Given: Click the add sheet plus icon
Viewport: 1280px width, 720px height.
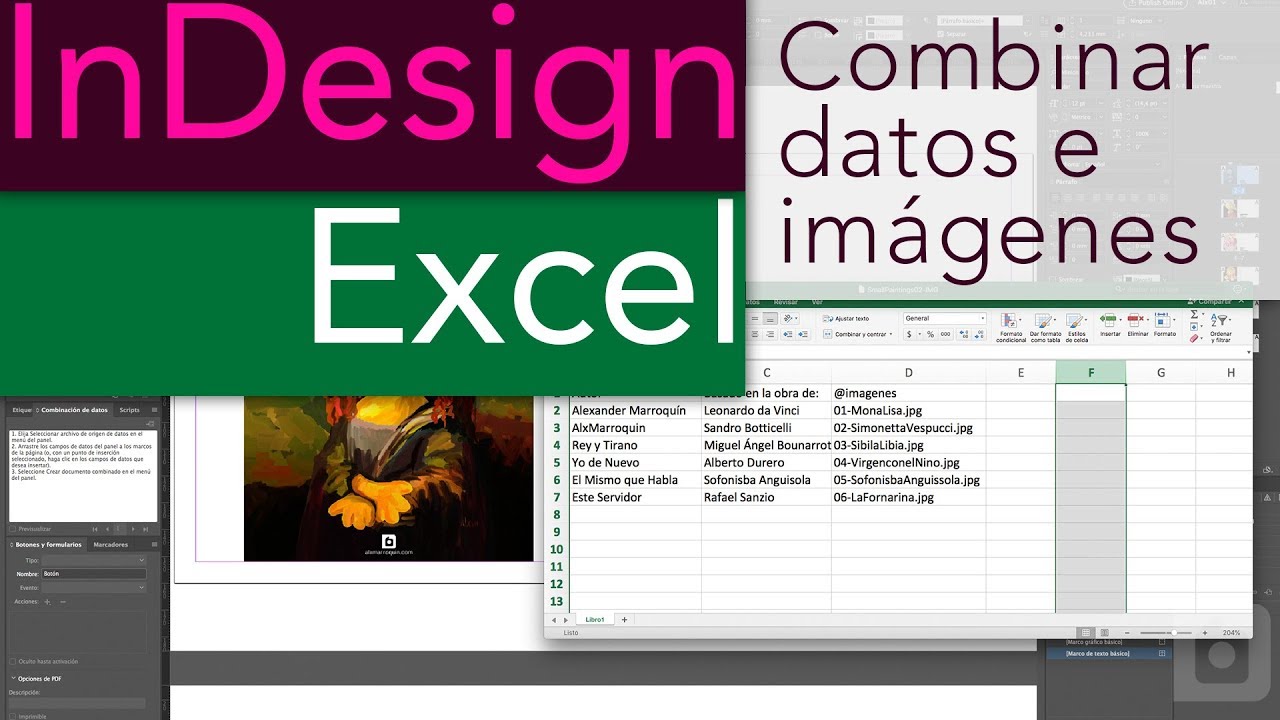Looking at the screenshot, I should click(x=625, y=620).
